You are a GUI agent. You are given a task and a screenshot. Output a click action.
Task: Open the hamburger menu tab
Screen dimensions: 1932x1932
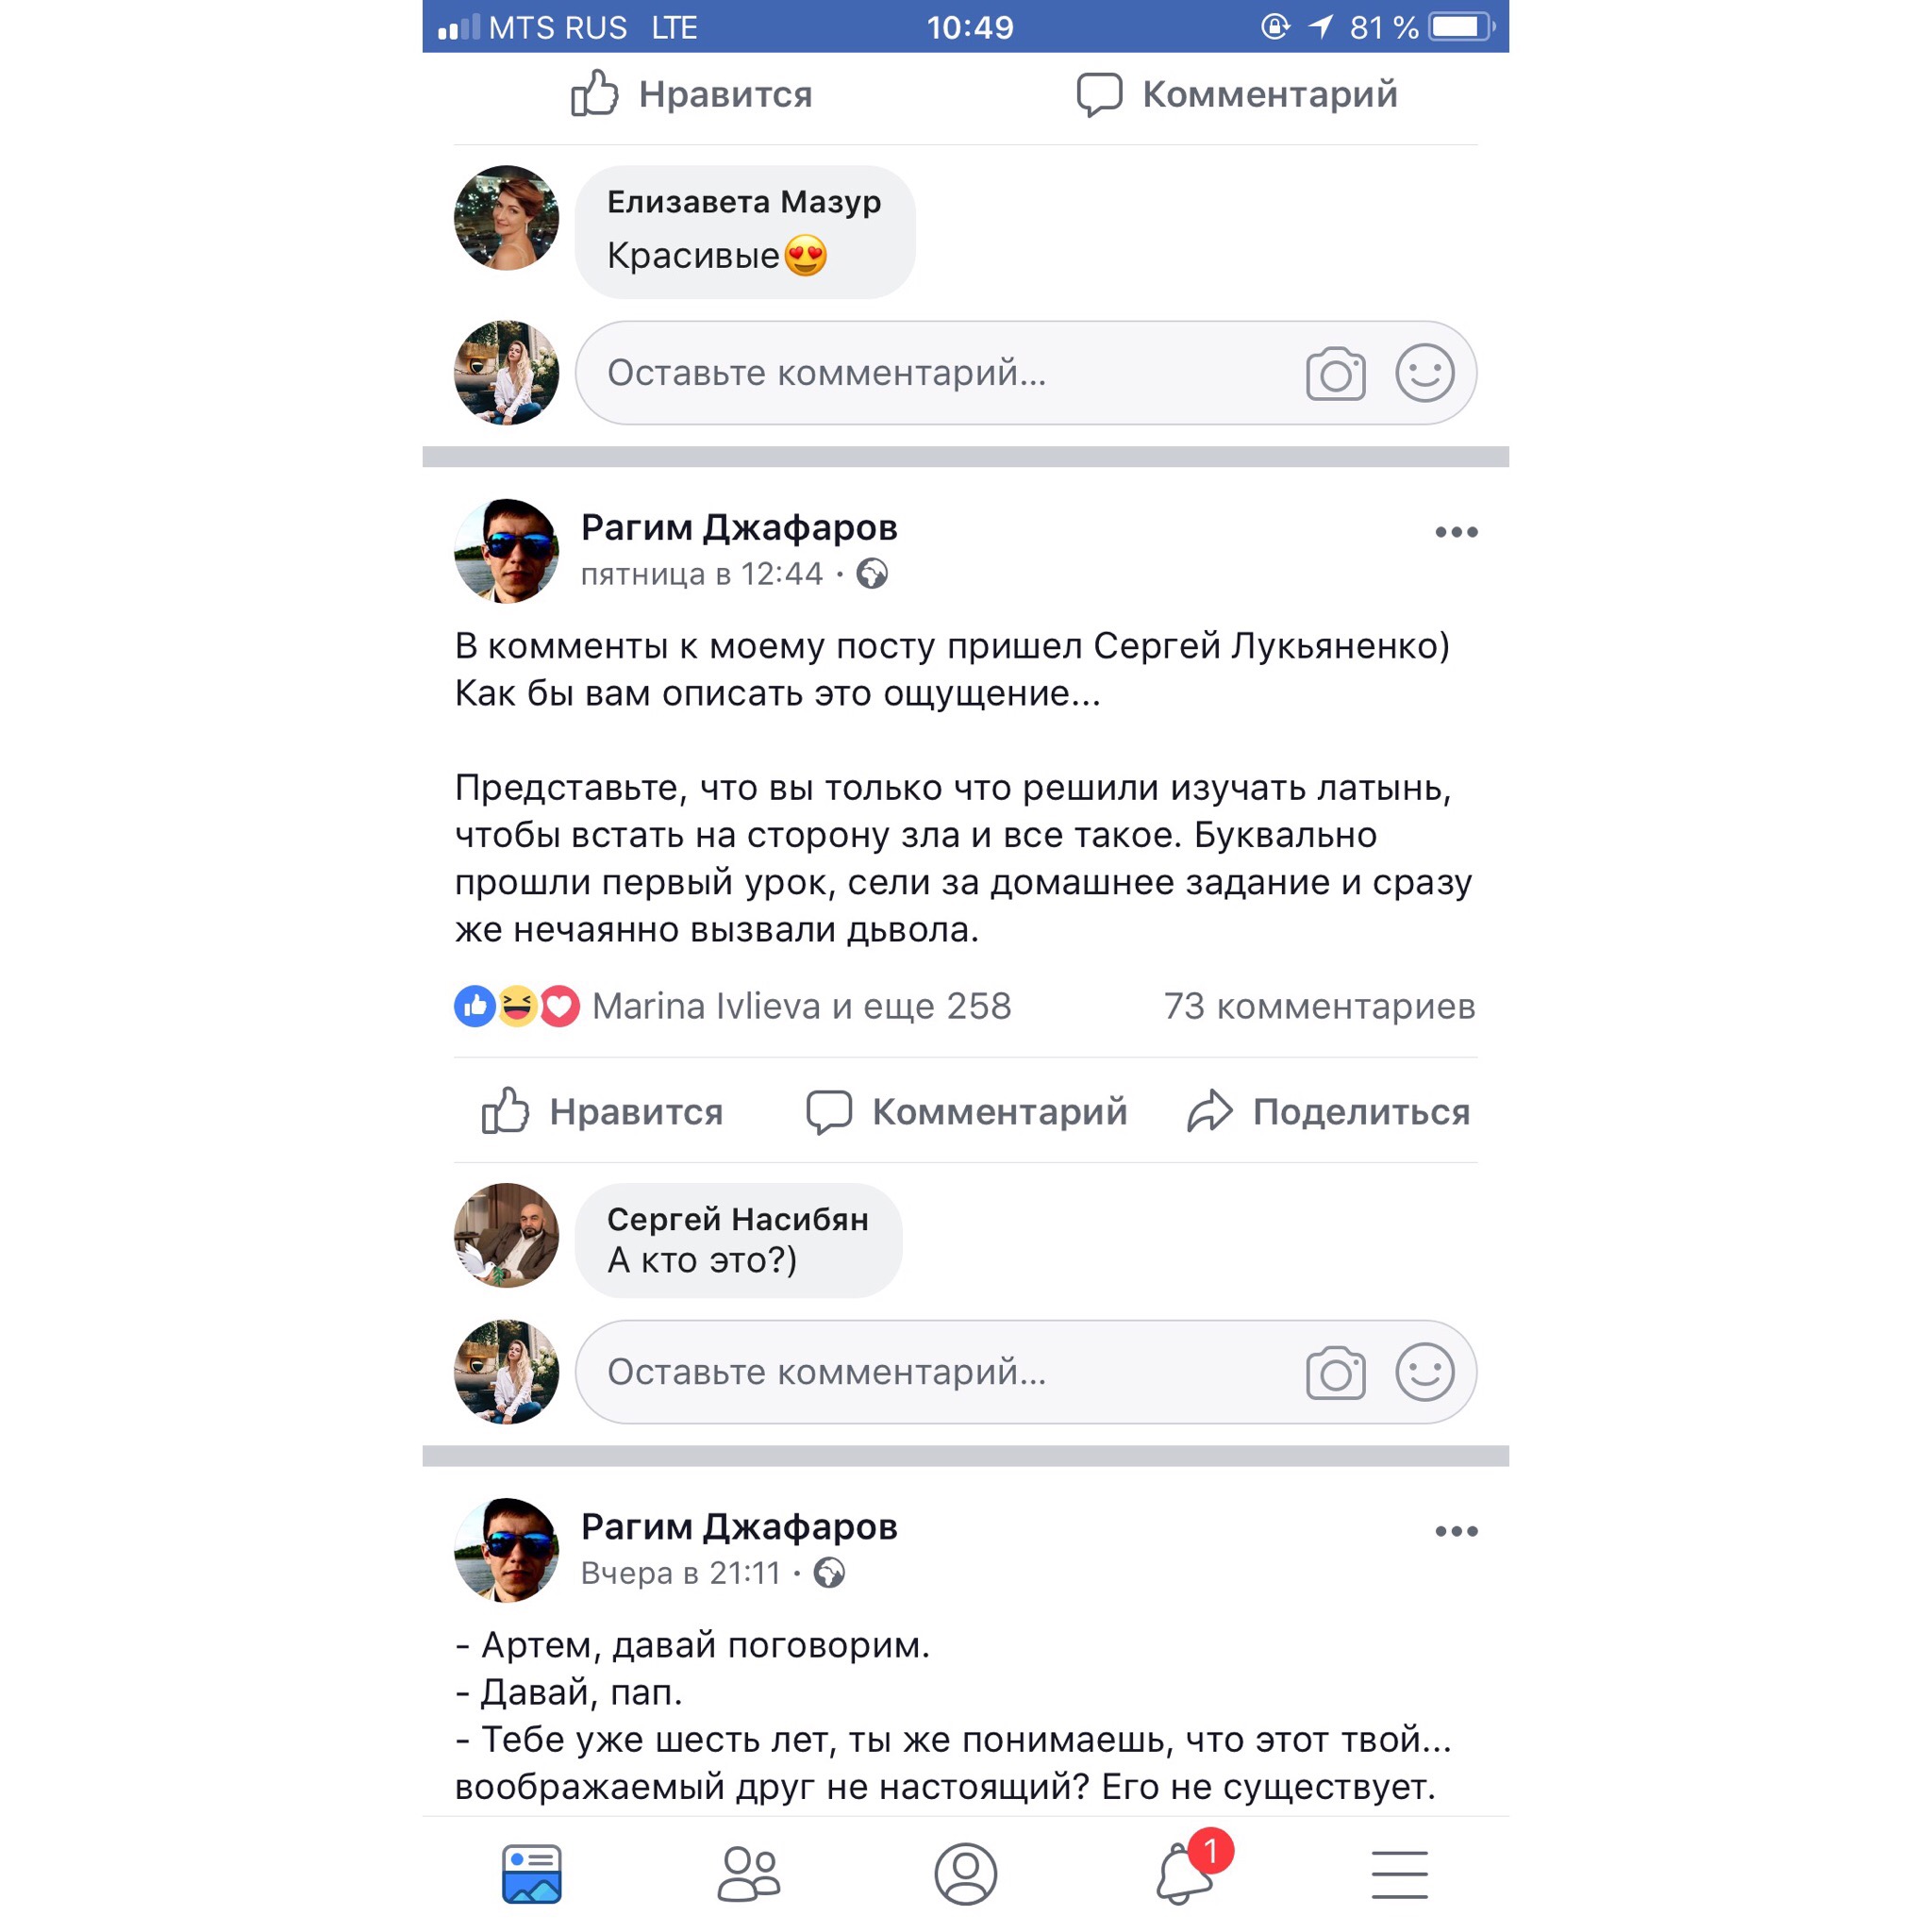1399,1874
